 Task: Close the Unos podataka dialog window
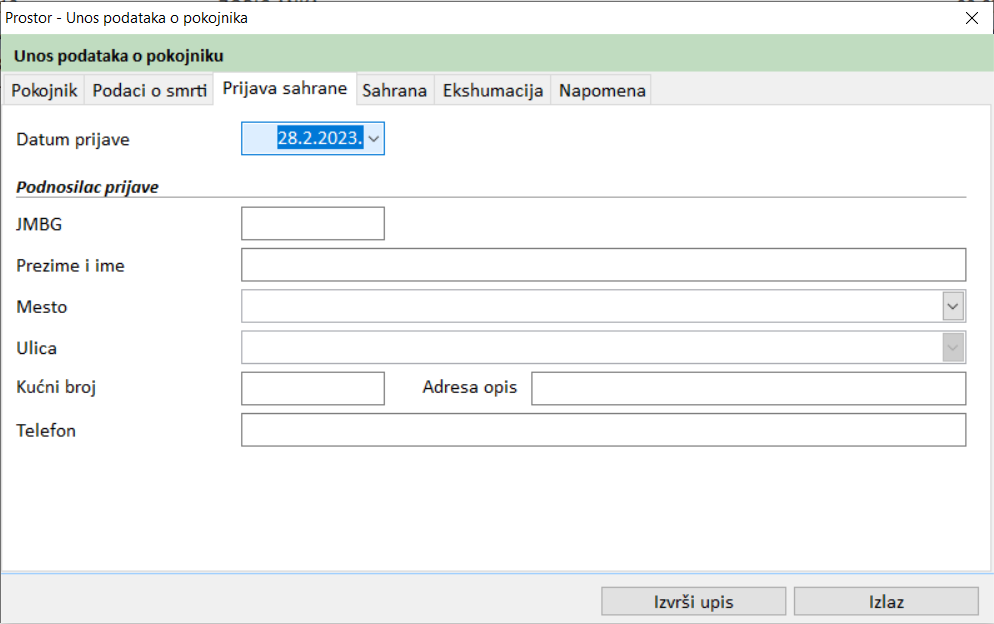point(971,17)
